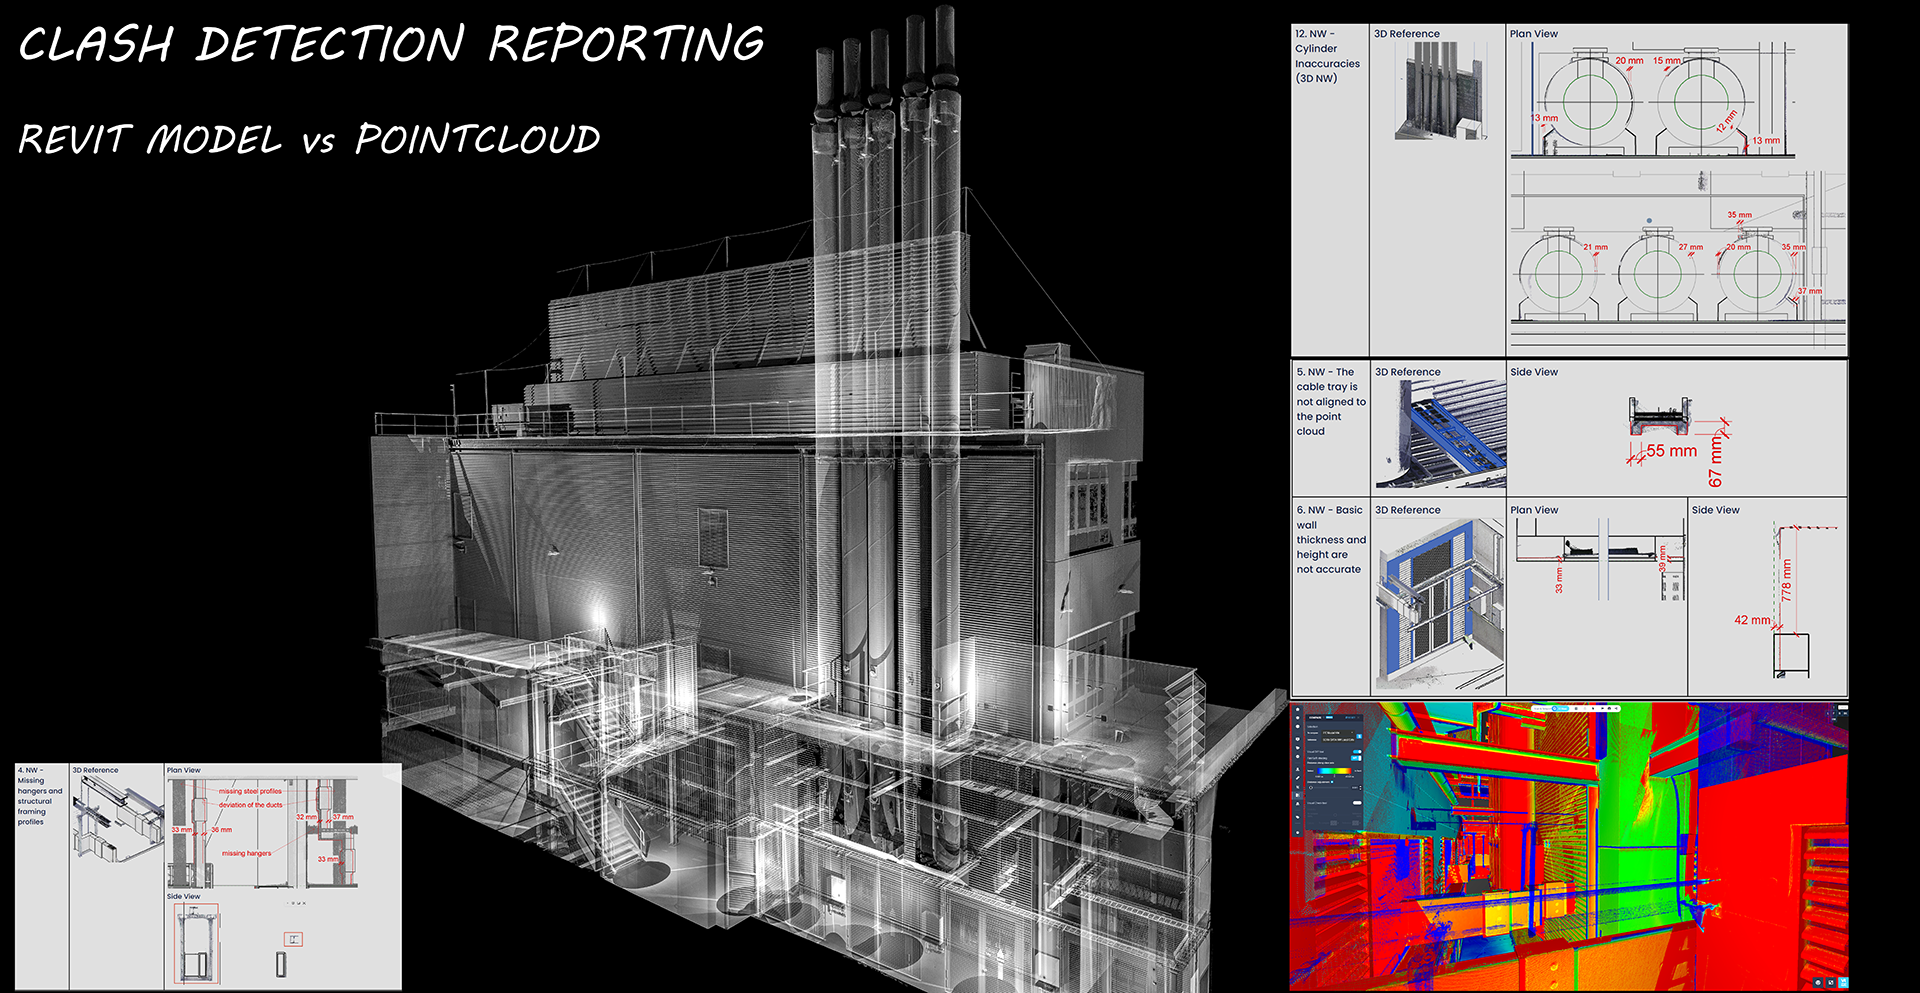This screenshot has height=993, width=1920.
Task: Click the Reference field in Compare panel
Action: click(x=1338, y=740)
